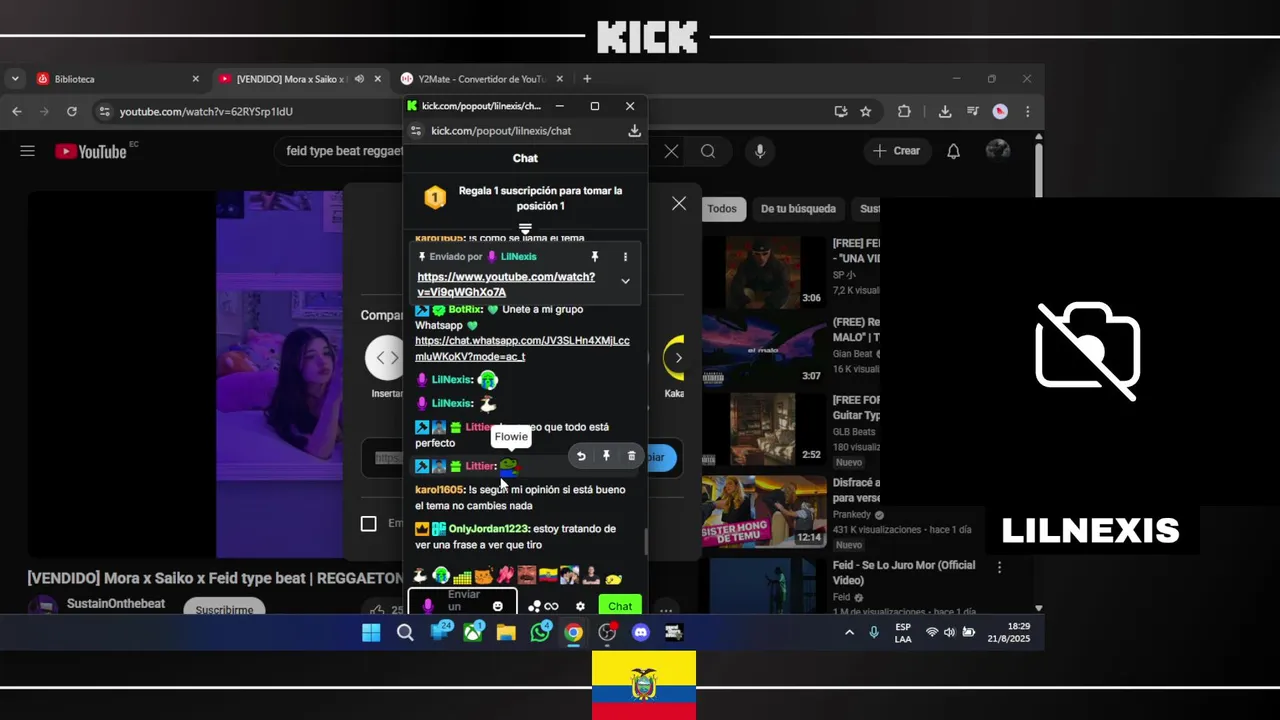The height and width of the screenshot is (720, 1280).
Task: Switch to Y2Mate Convertidor browser tab
Action: (x=480, y=79)
